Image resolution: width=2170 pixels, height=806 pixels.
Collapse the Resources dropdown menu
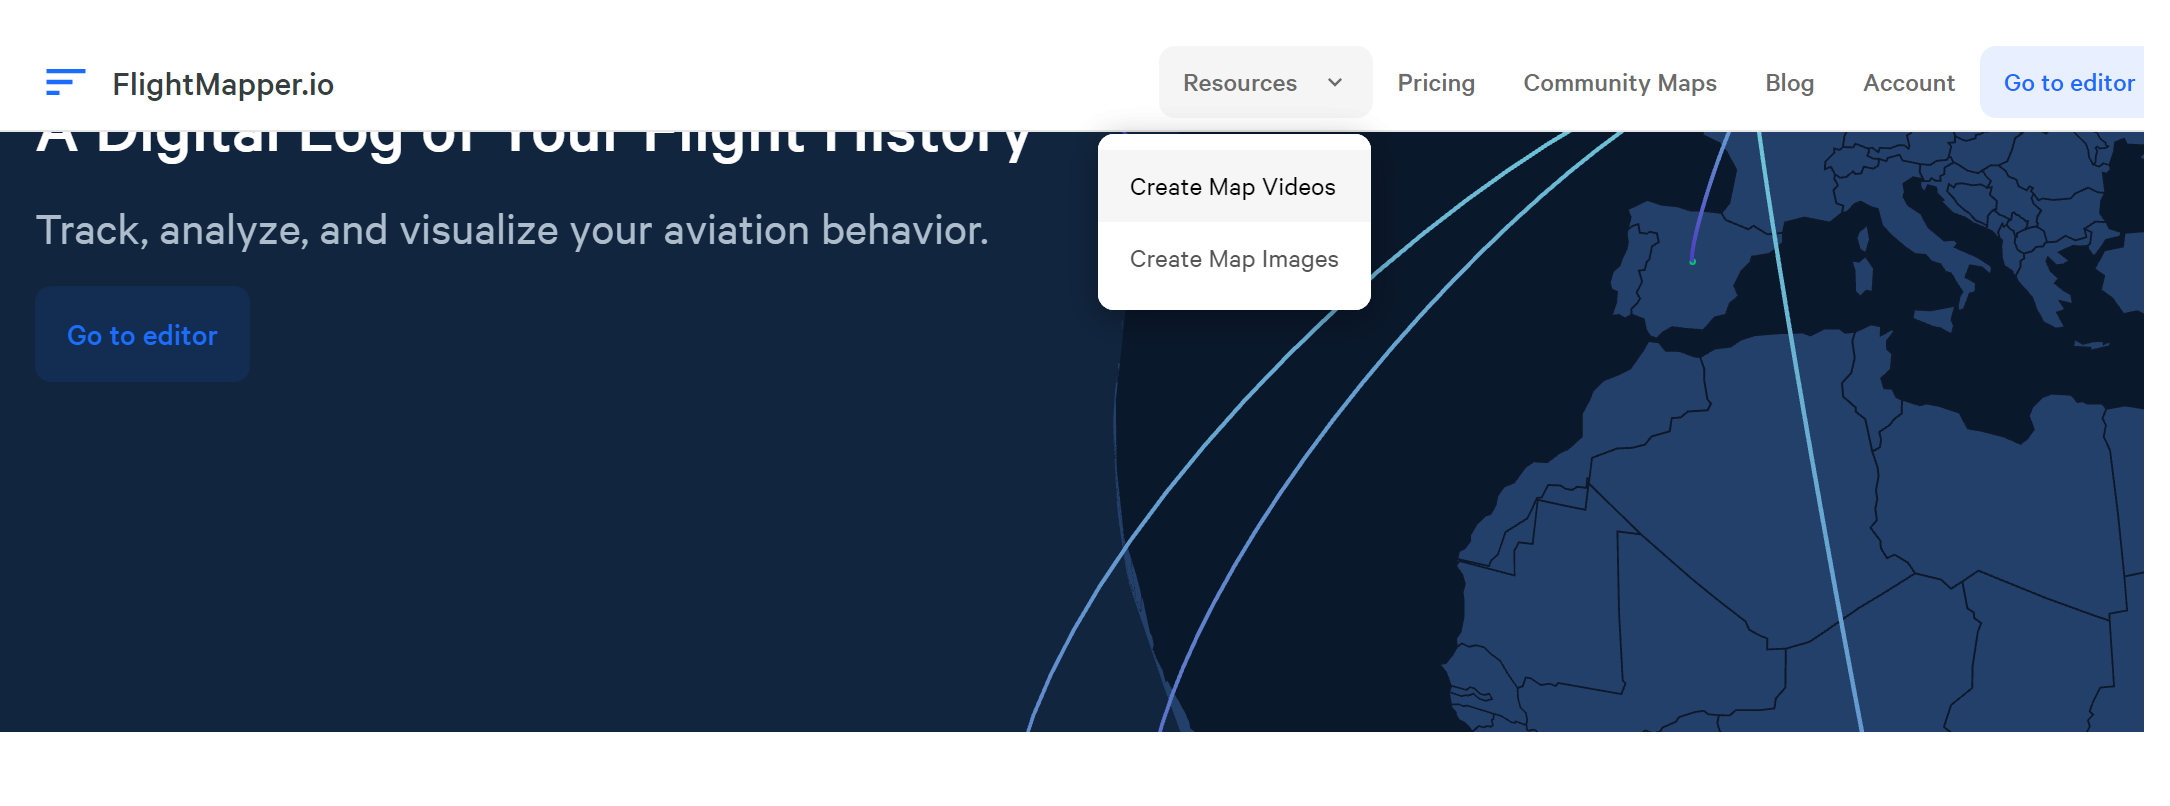(x=1240, y=83)
